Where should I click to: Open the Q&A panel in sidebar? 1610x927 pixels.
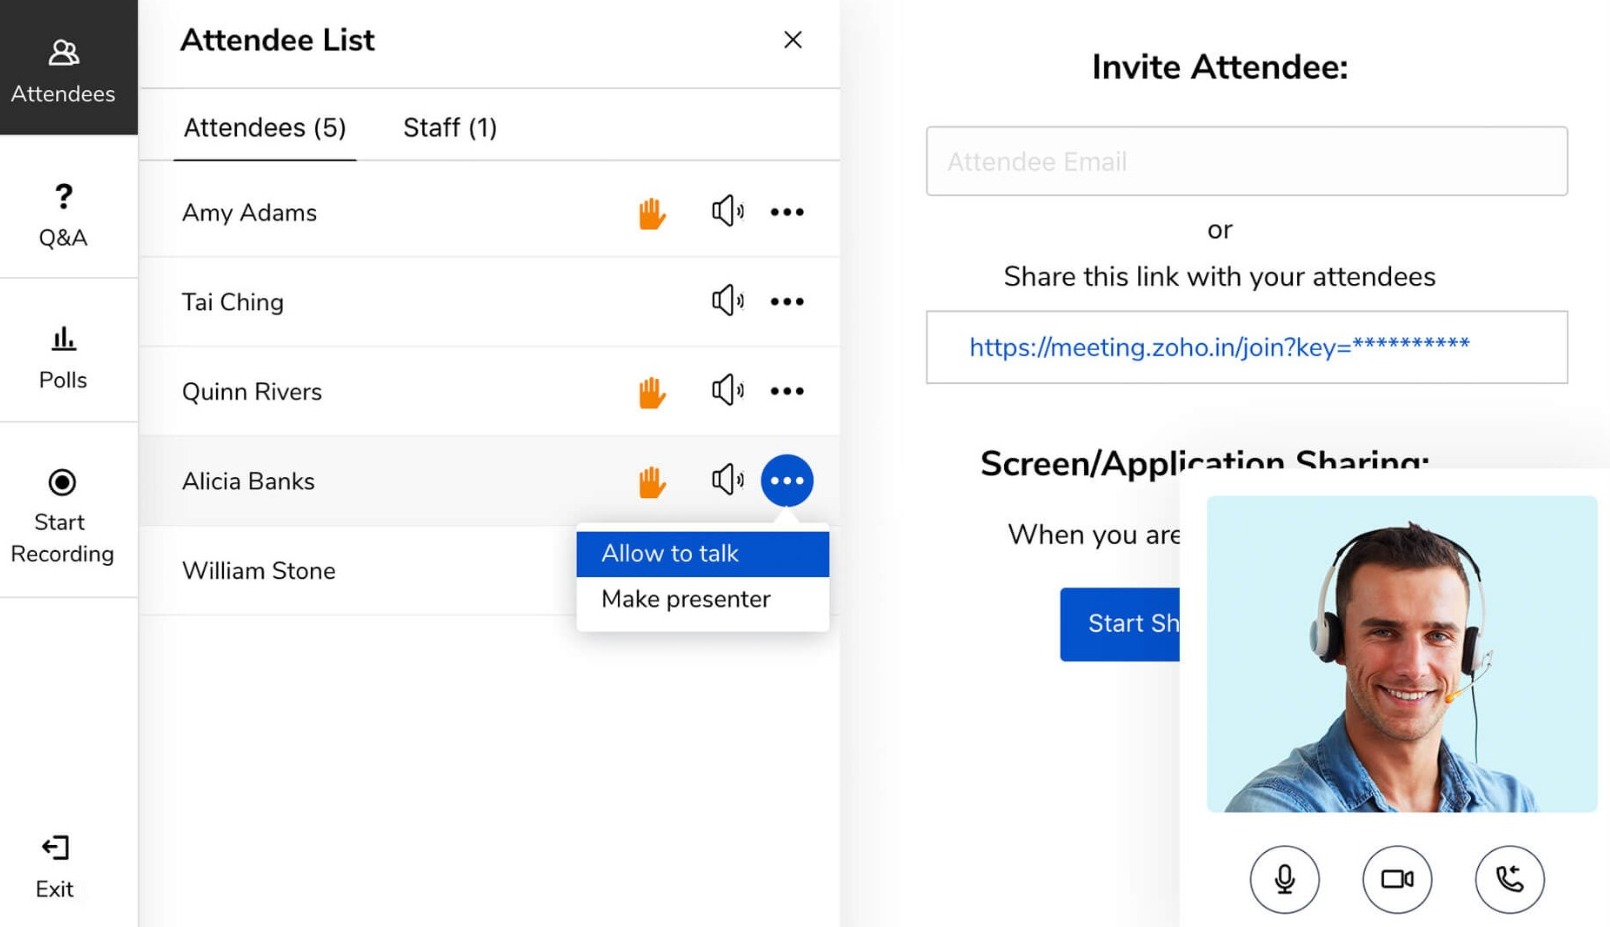pos(63,214)
